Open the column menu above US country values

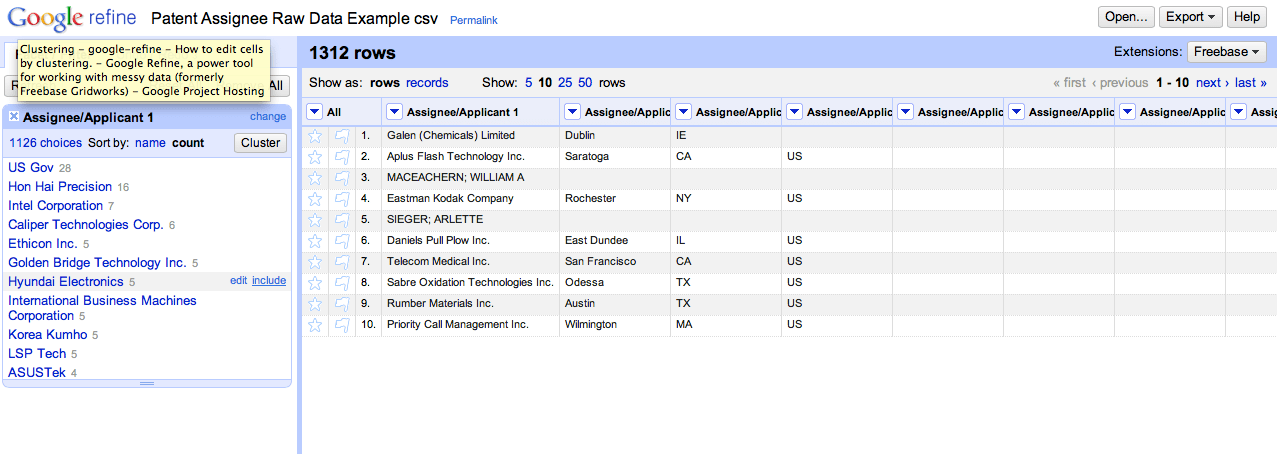tap(794, 112)
